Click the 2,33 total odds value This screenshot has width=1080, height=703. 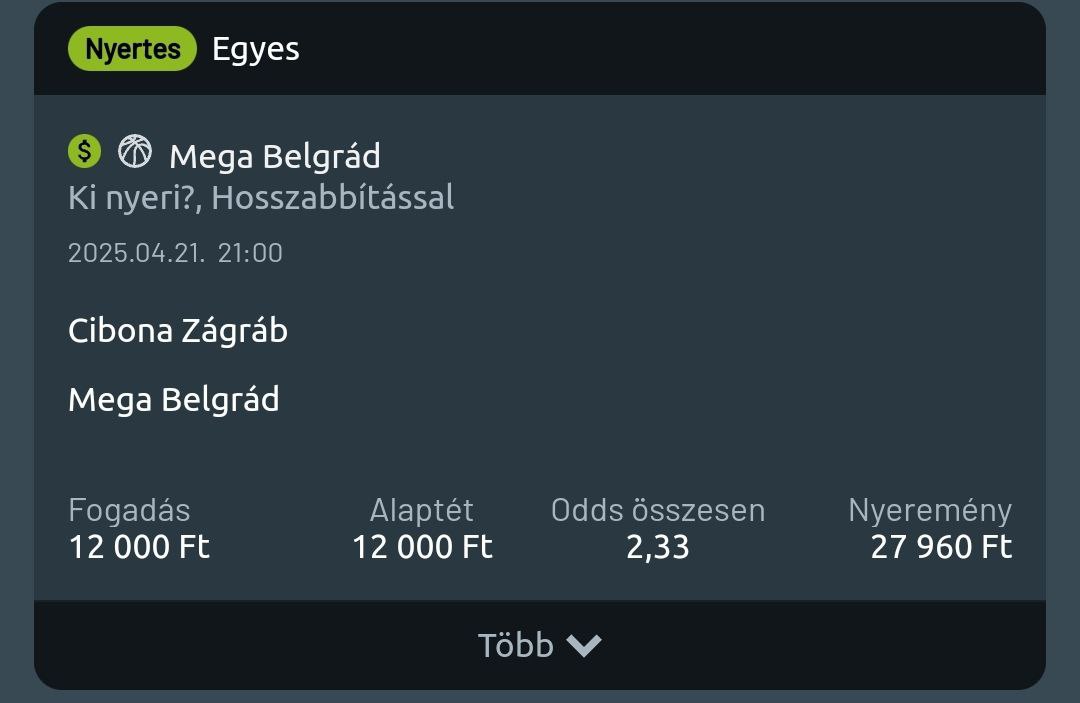[658, 548]
